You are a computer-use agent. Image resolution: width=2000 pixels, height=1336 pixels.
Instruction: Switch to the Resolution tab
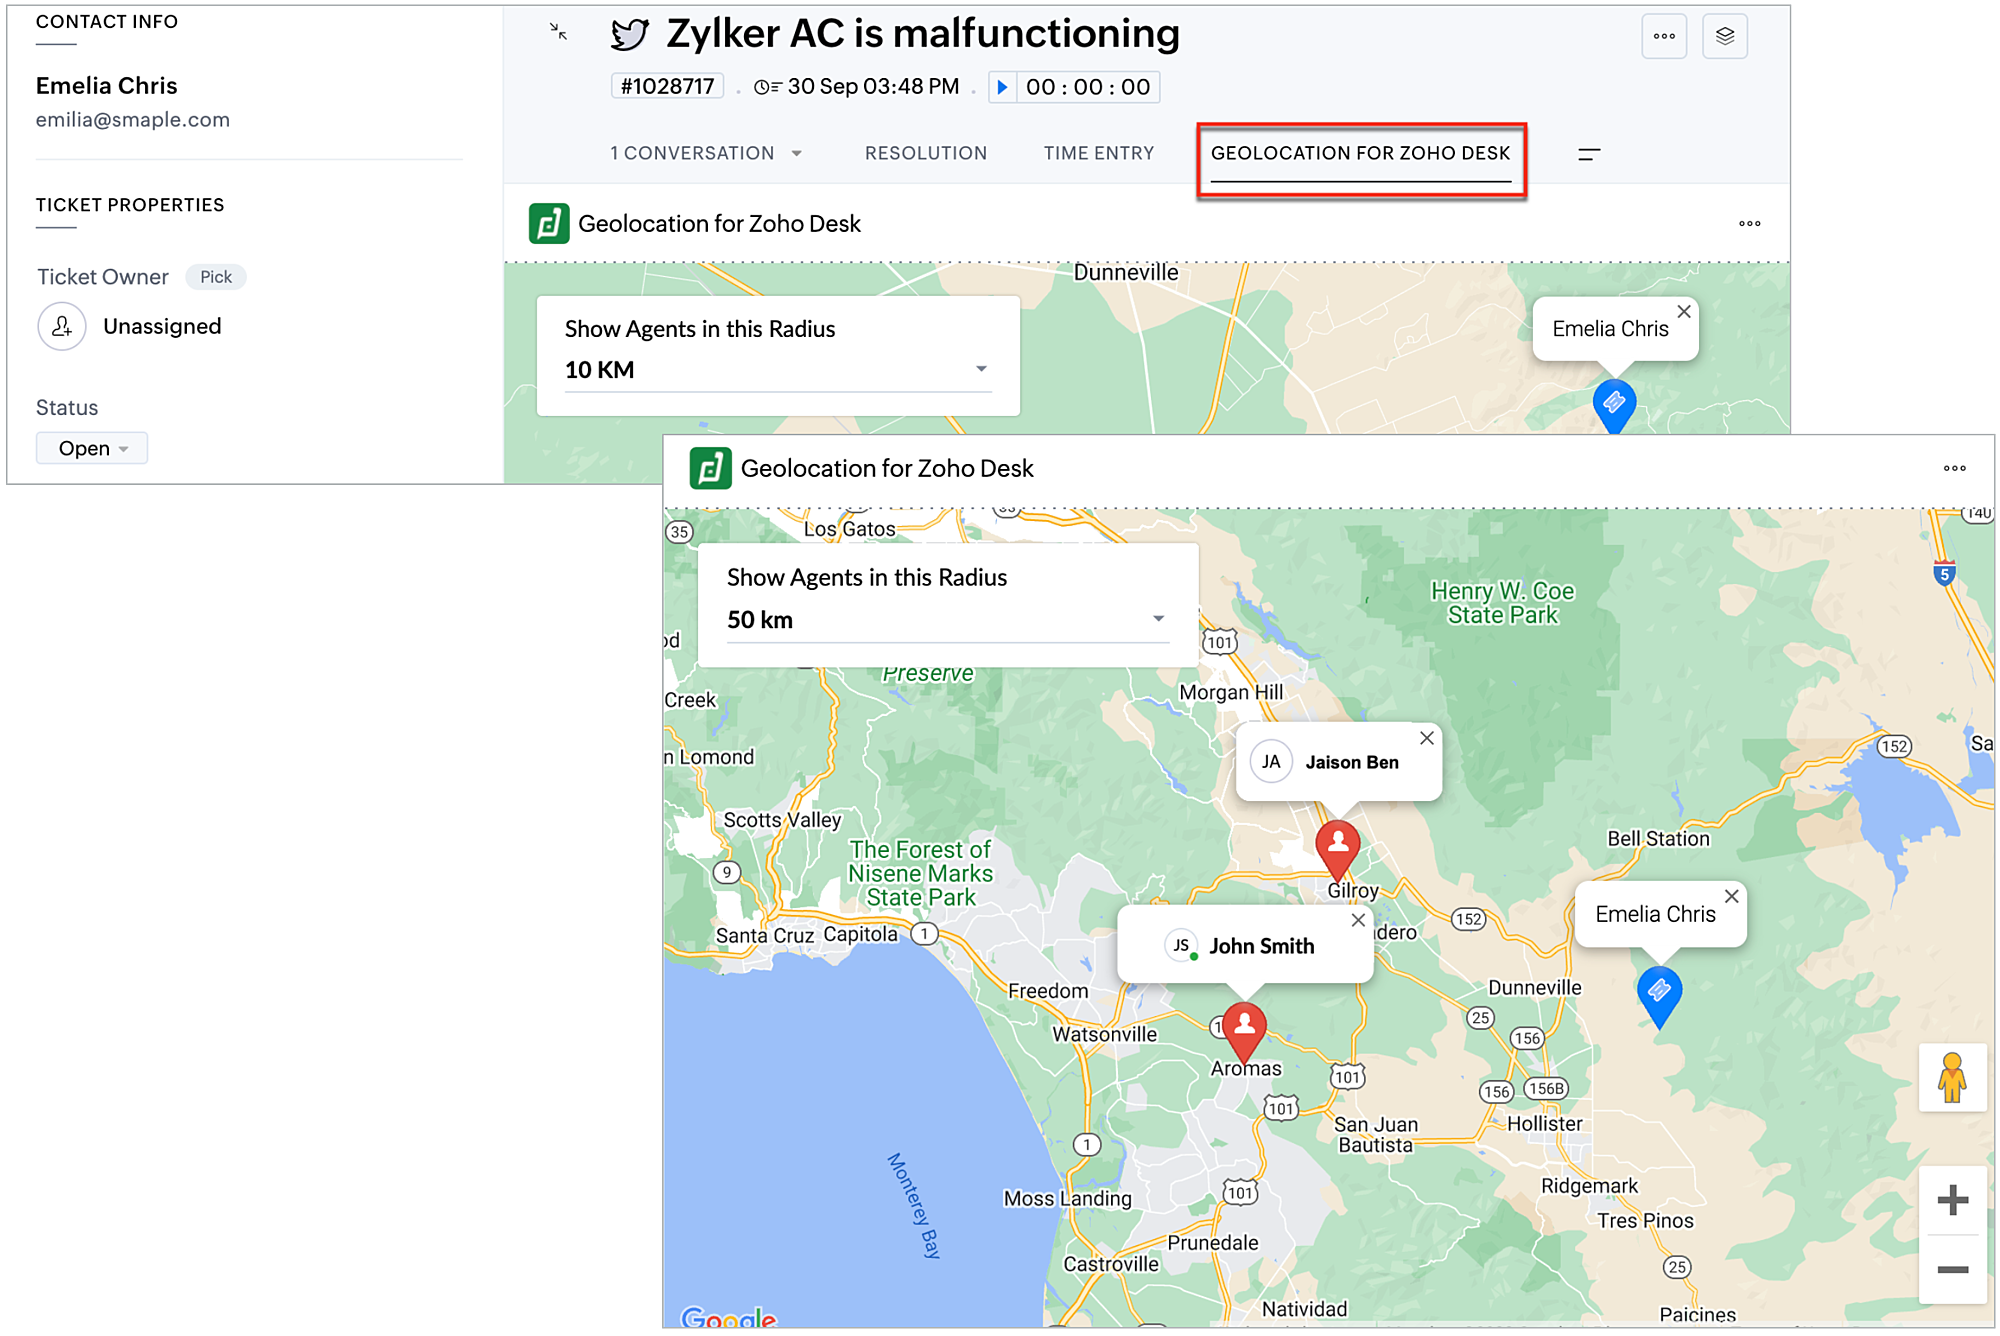(926, 154)
